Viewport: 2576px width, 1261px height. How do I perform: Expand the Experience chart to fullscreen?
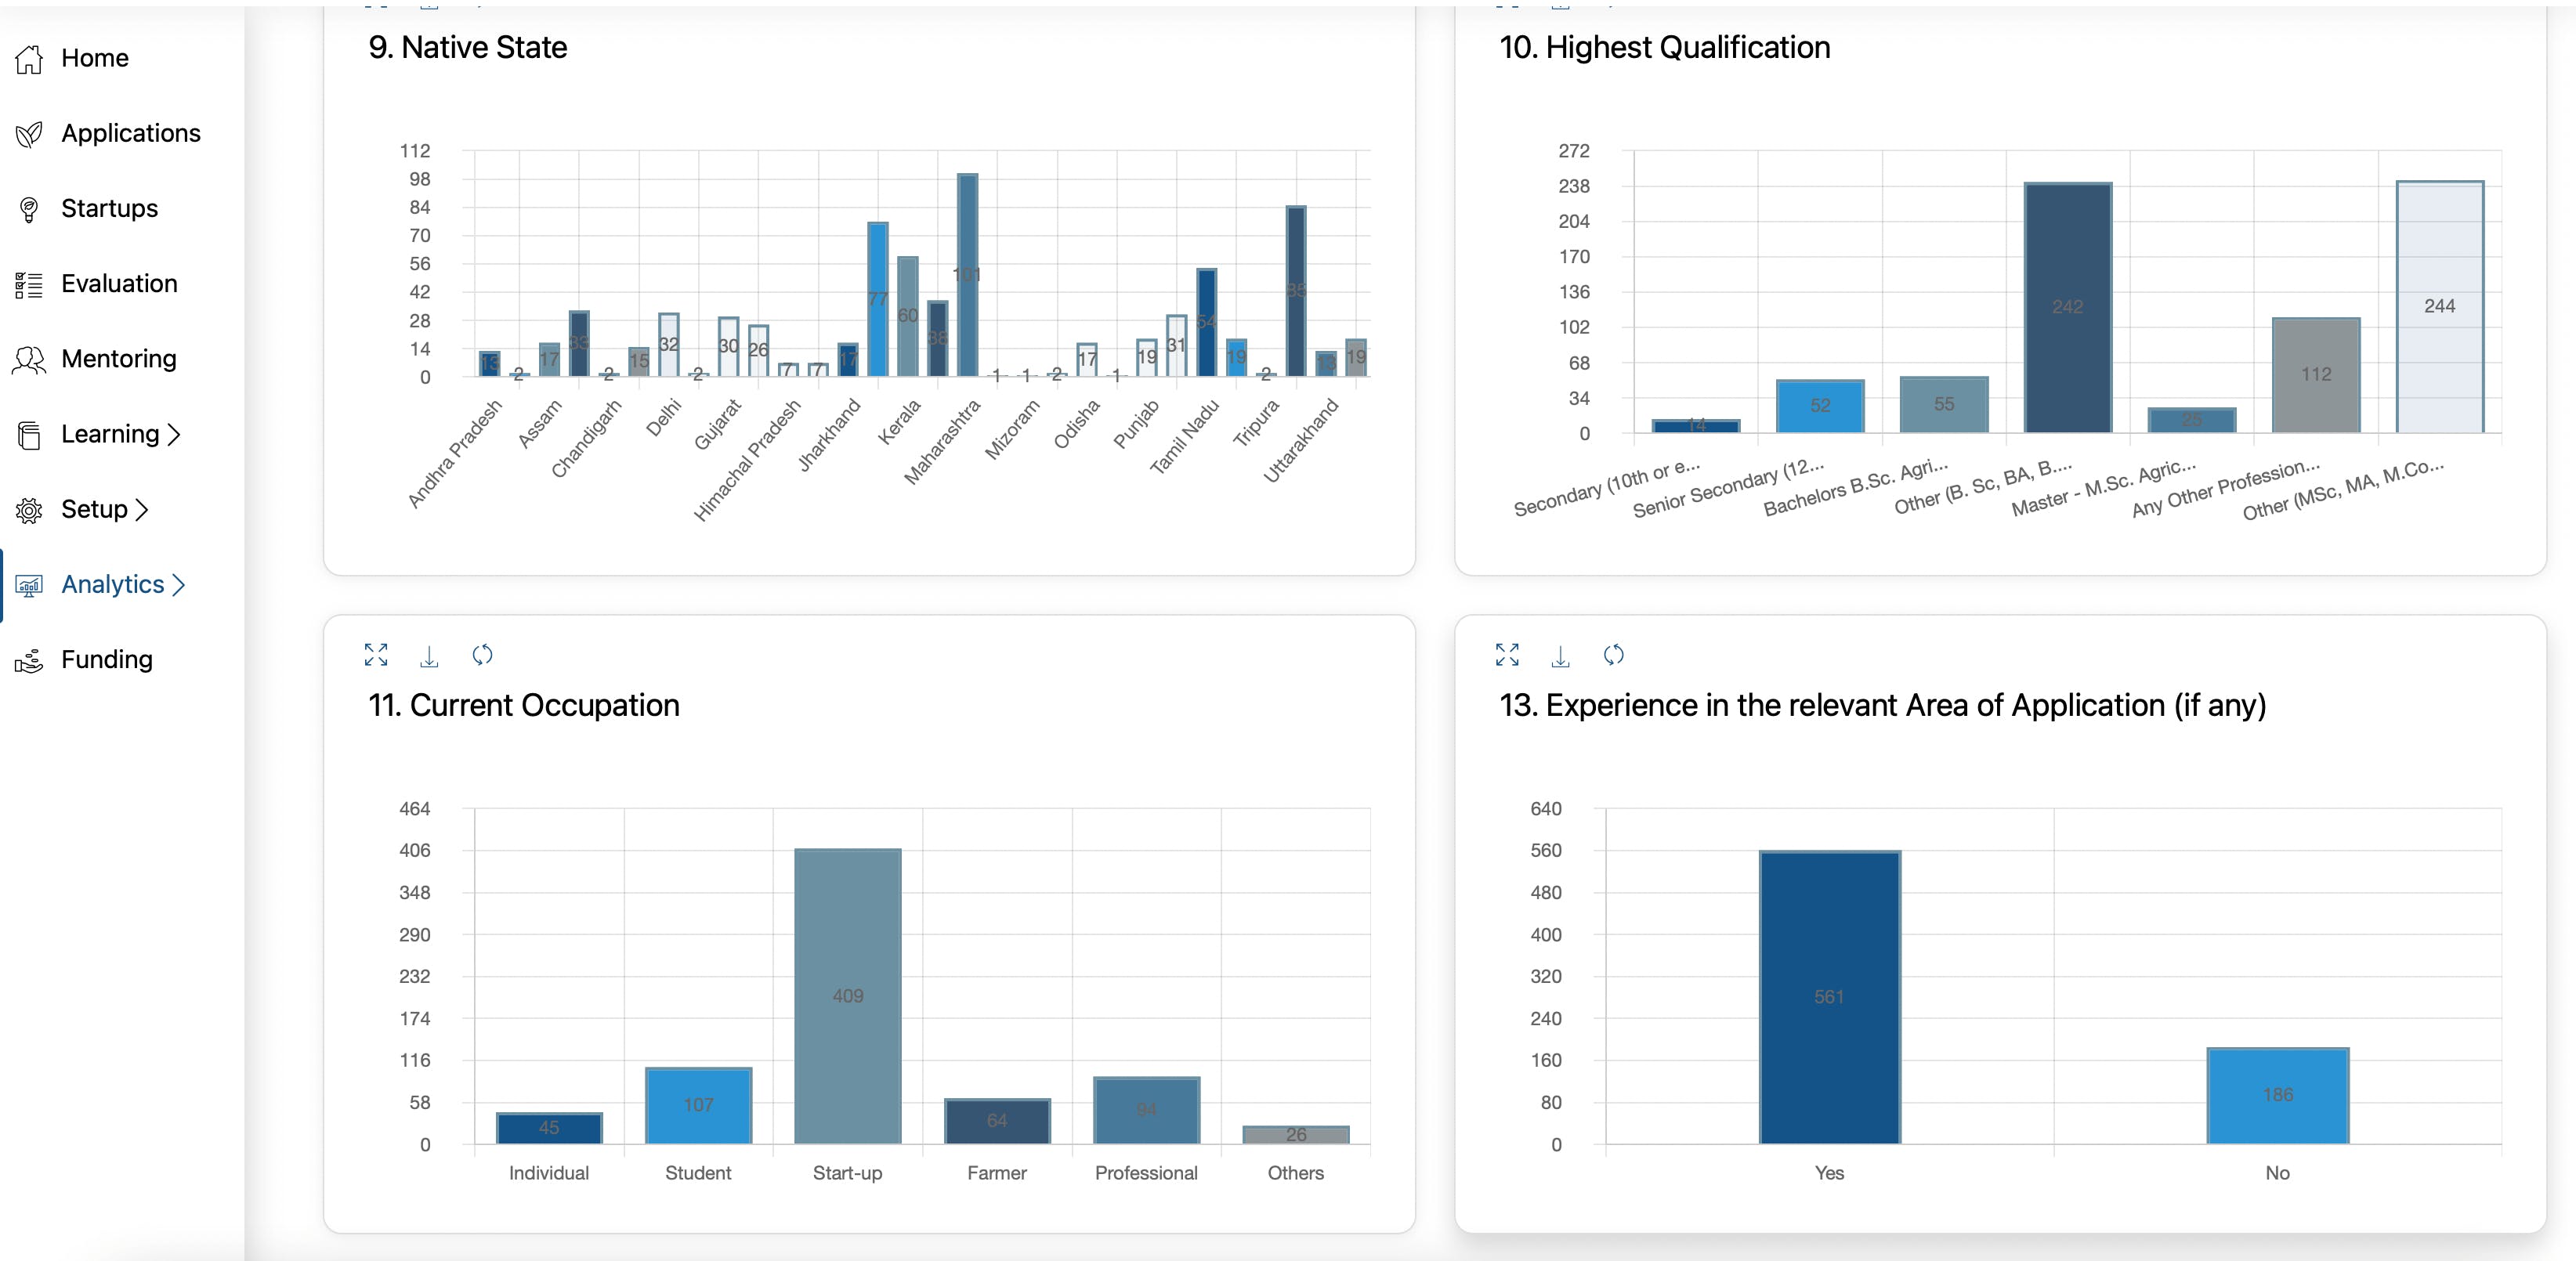pos(1507,655)
